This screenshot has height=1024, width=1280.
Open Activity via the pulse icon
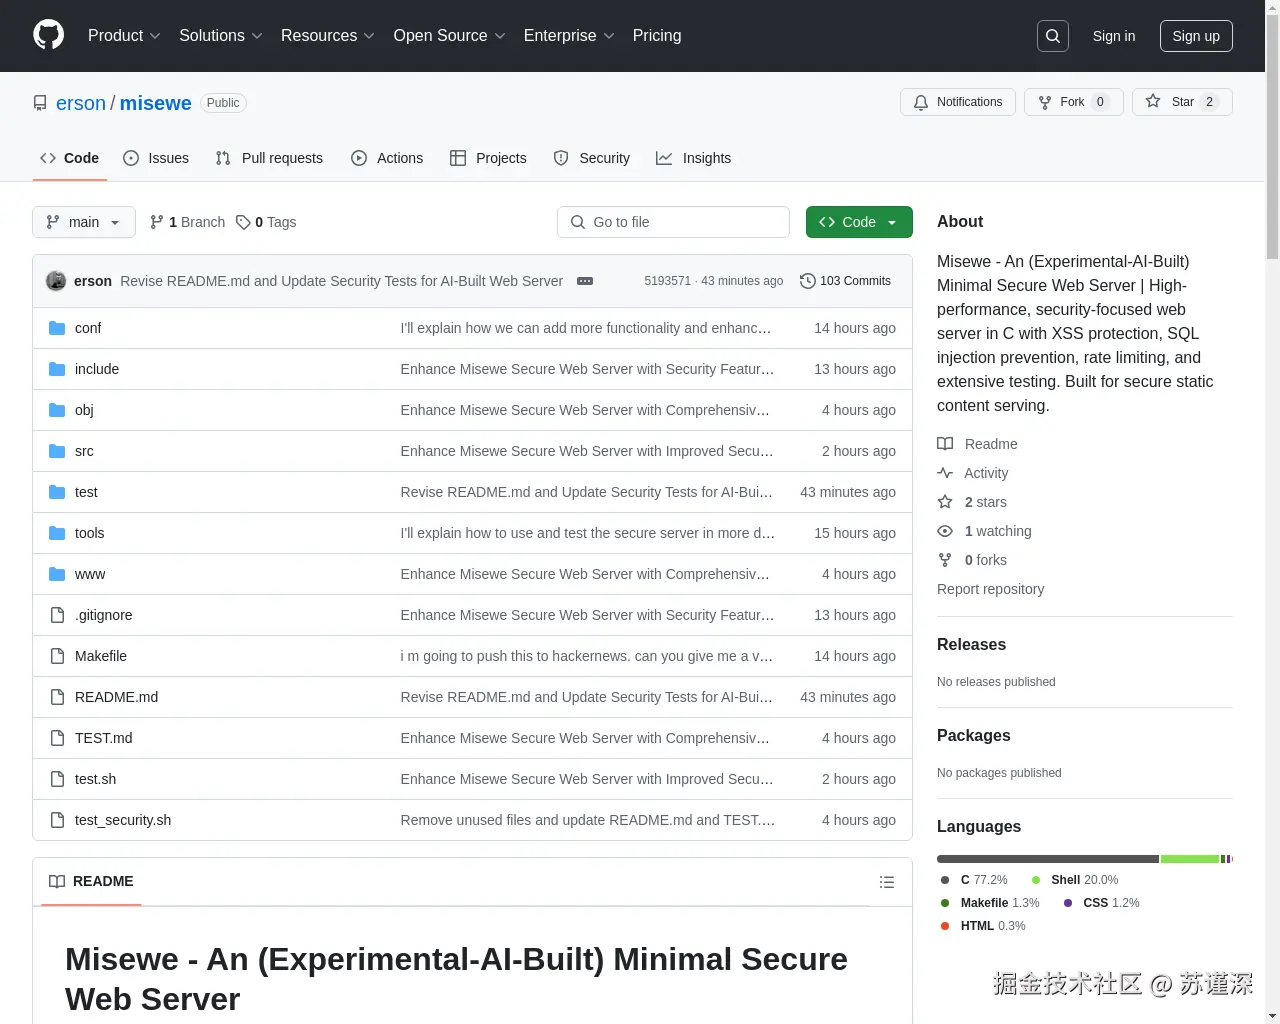pyautogui.click(x=945, y=473)
